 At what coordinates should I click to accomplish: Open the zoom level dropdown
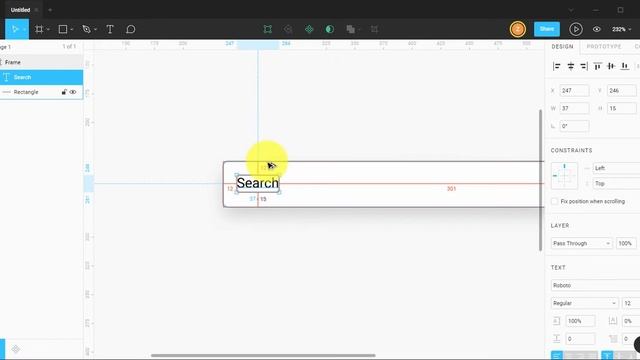click(621, 29)
